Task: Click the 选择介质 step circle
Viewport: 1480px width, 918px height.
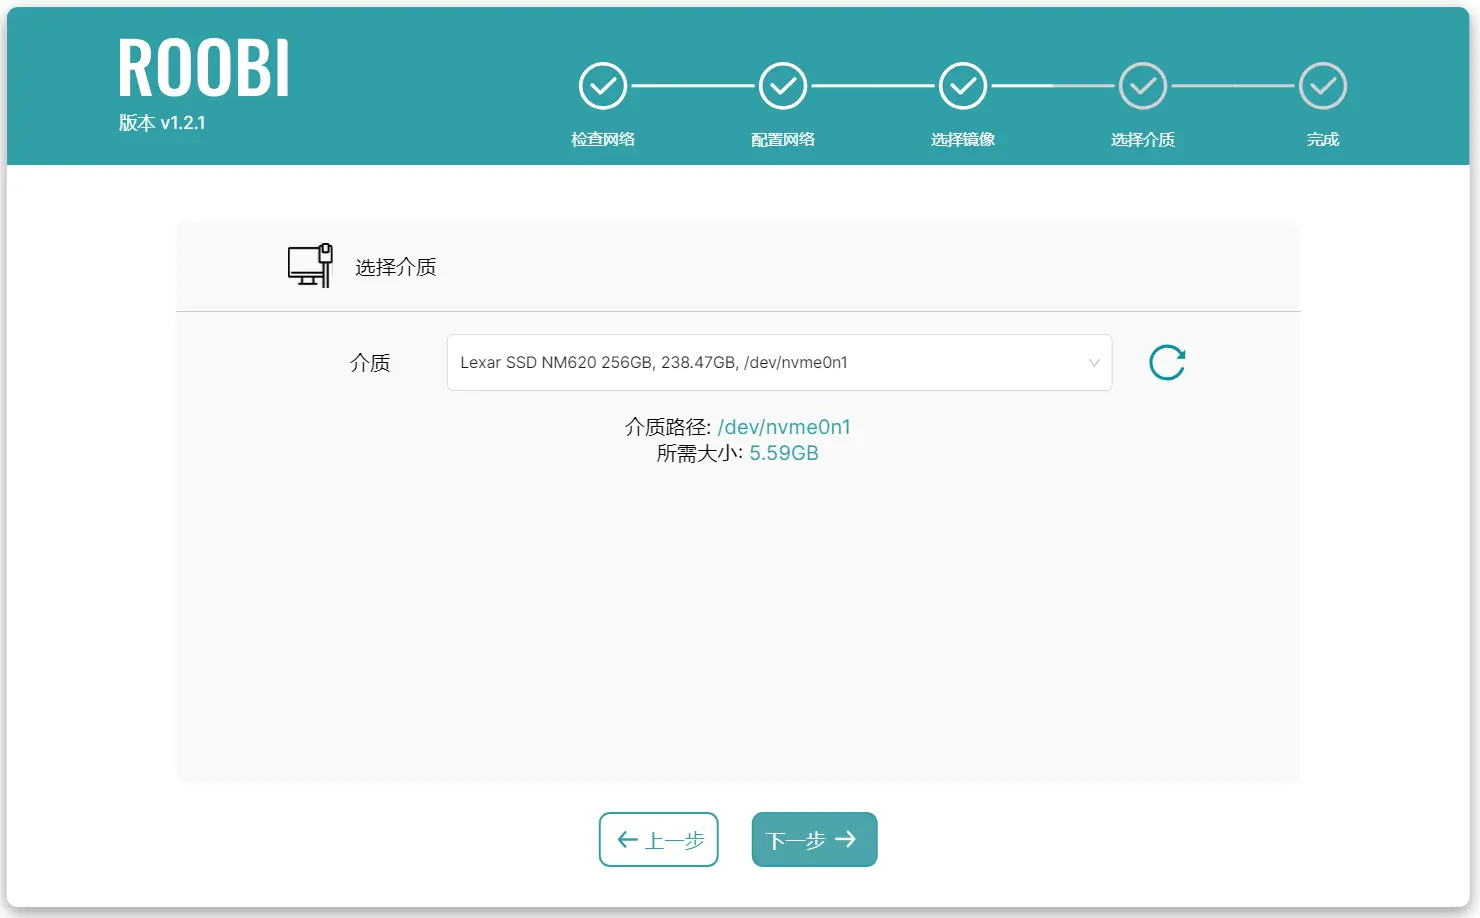Action: 1143,87
